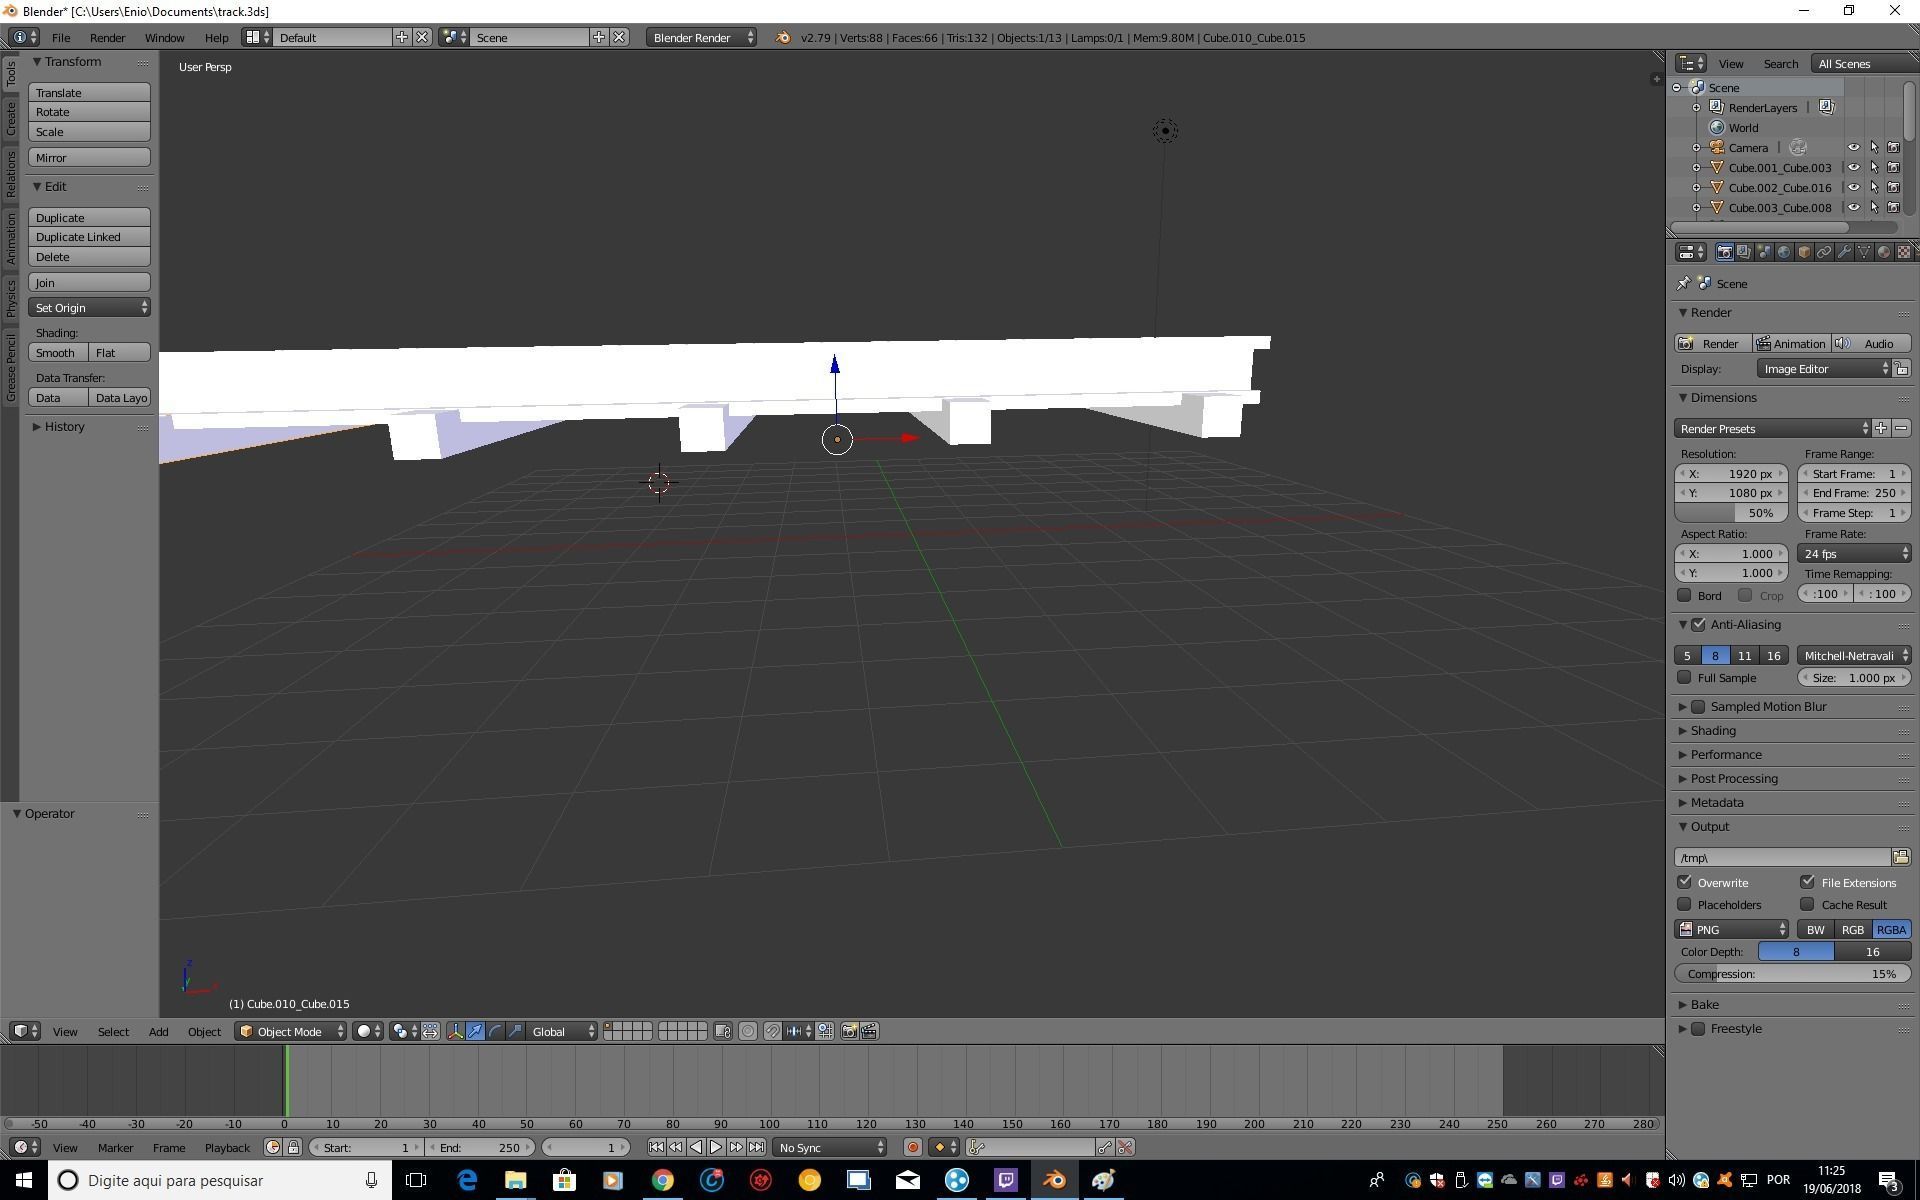Open the Object Mode dropdown
Screen dimensions: 1920x1200
pos(290,1031)
